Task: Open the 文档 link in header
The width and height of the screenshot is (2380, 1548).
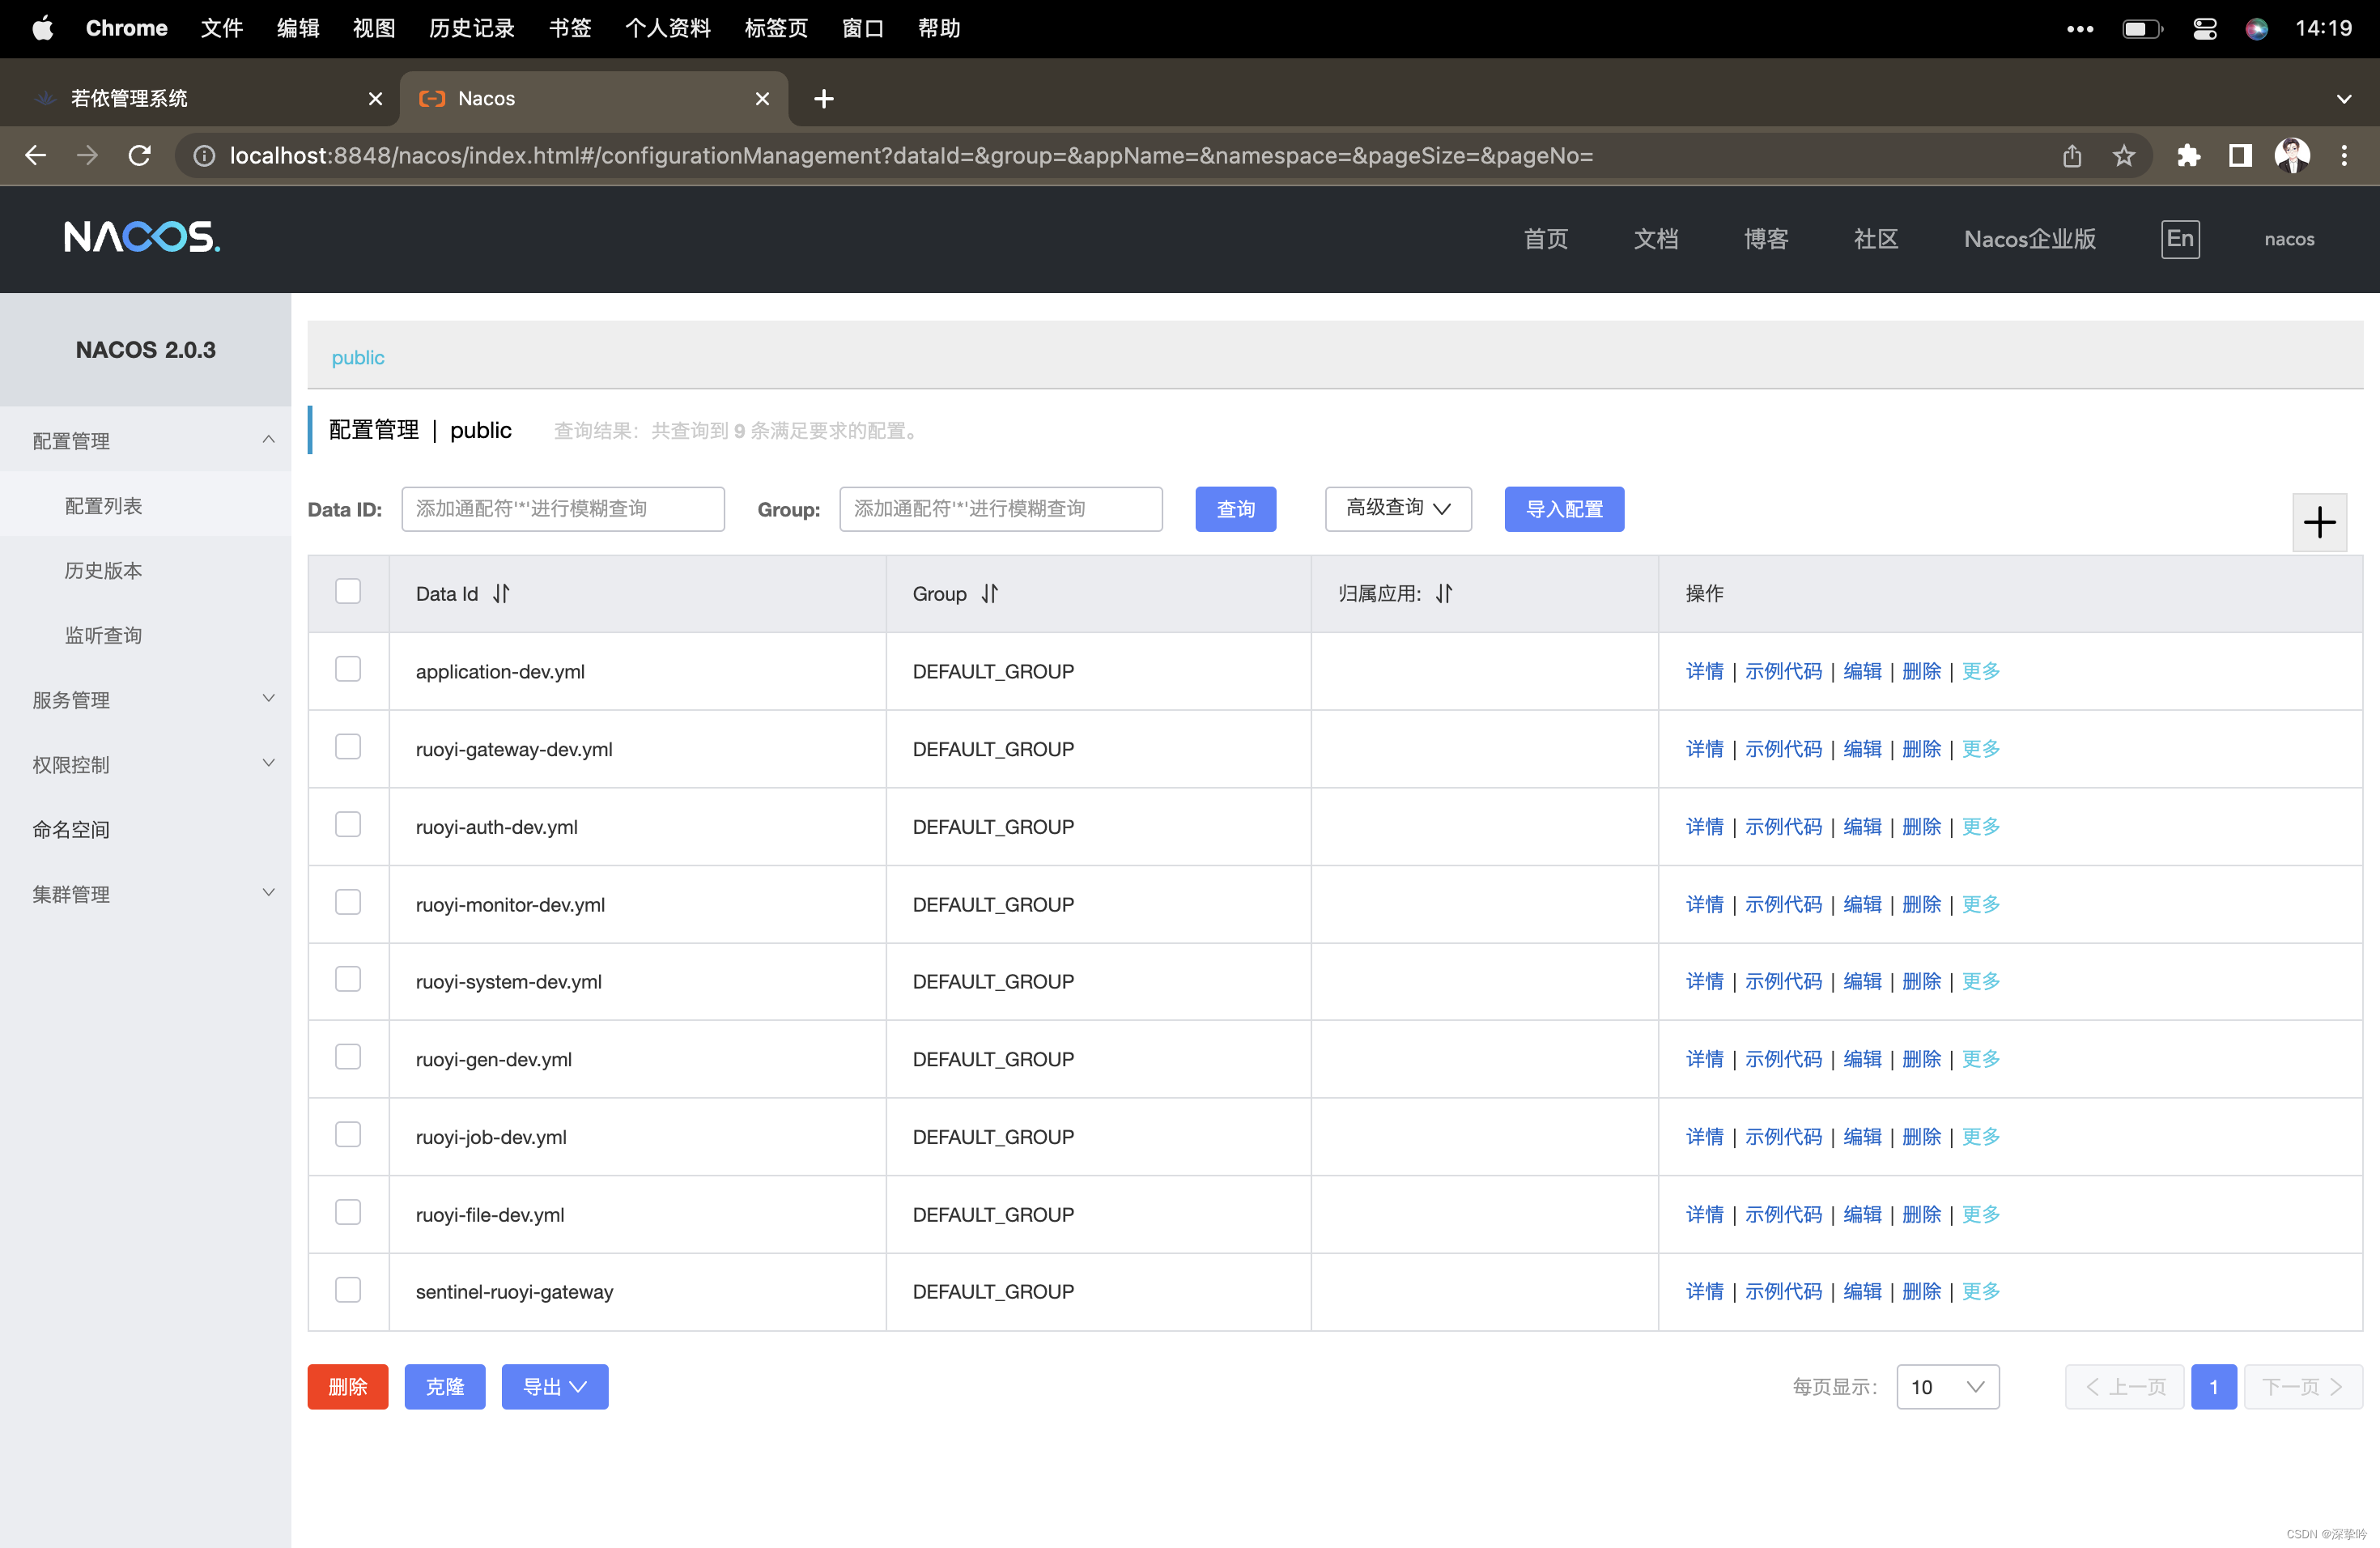Action: coord(1656,239)
